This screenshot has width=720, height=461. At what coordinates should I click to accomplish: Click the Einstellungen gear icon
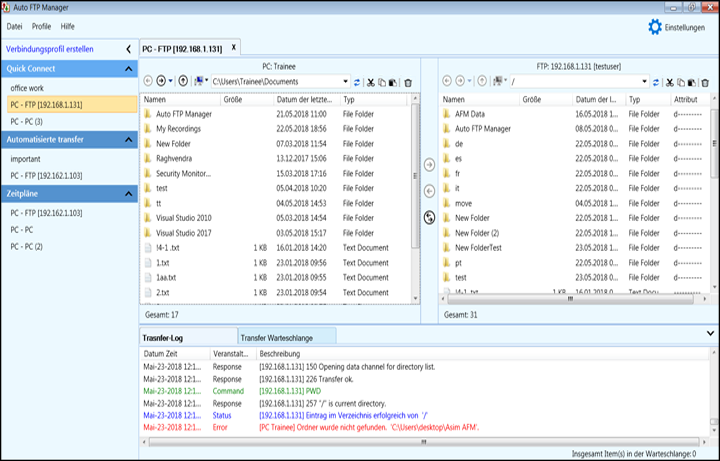tap(655, 27)
